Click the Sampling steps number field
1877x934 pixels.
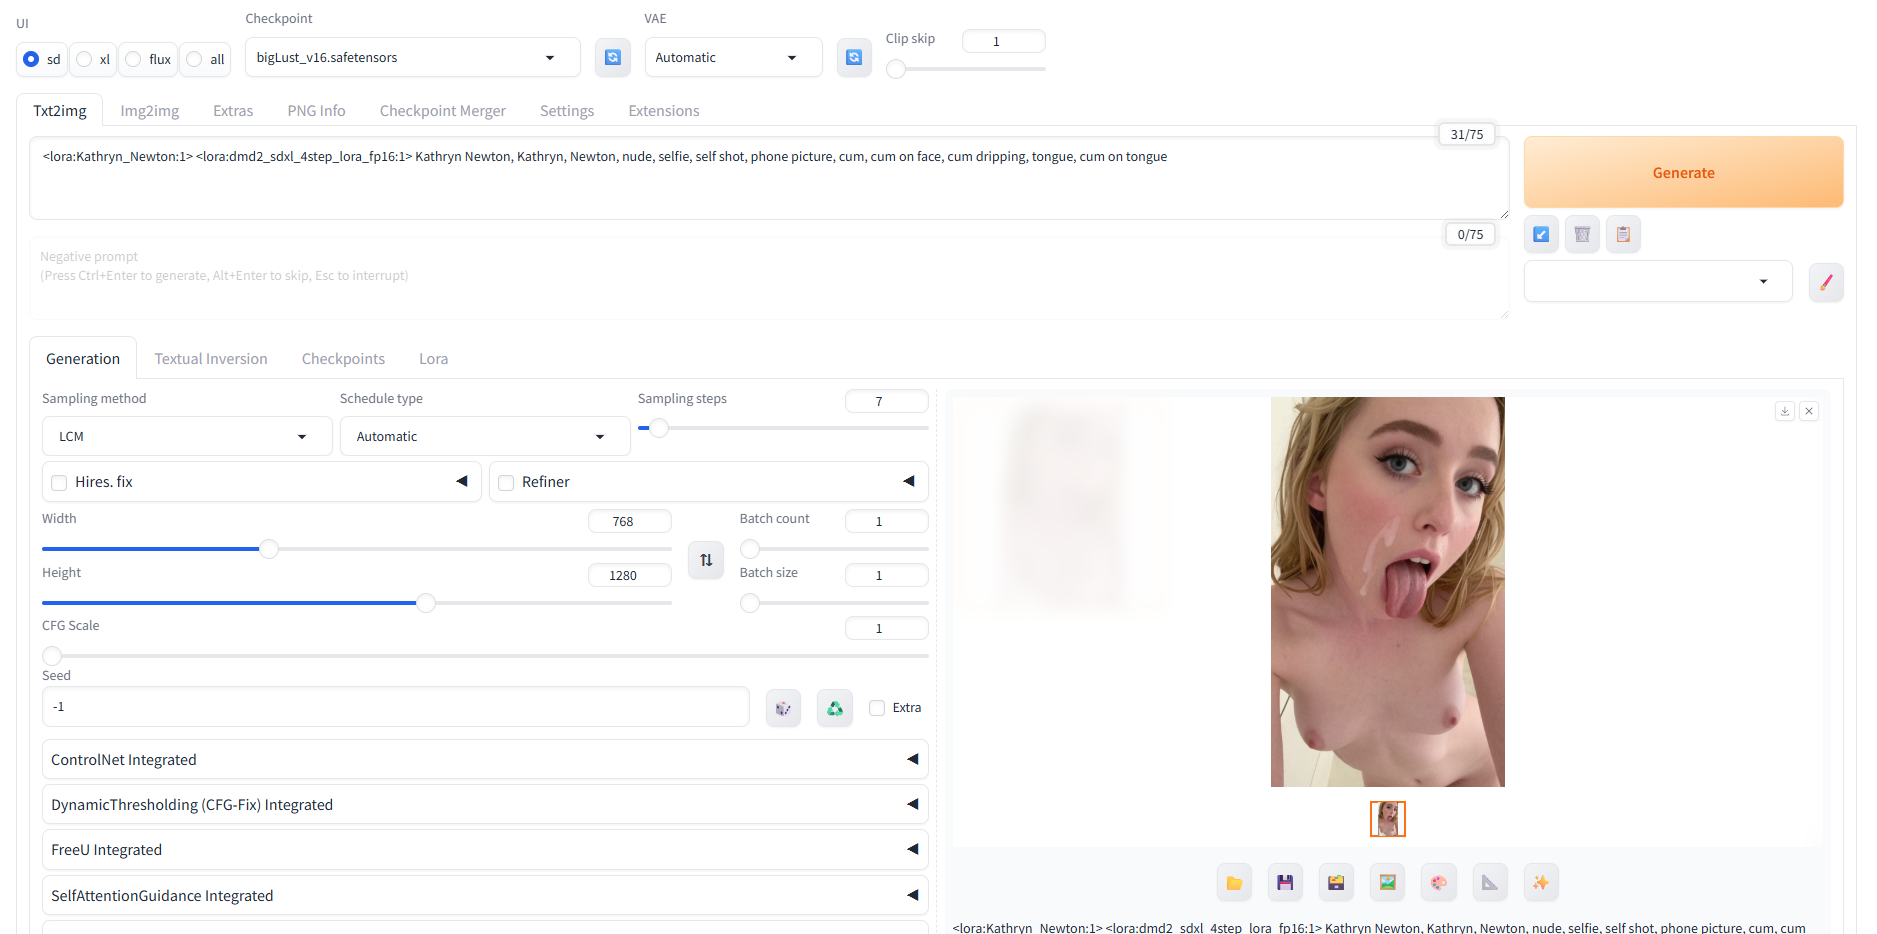[887, 401]
